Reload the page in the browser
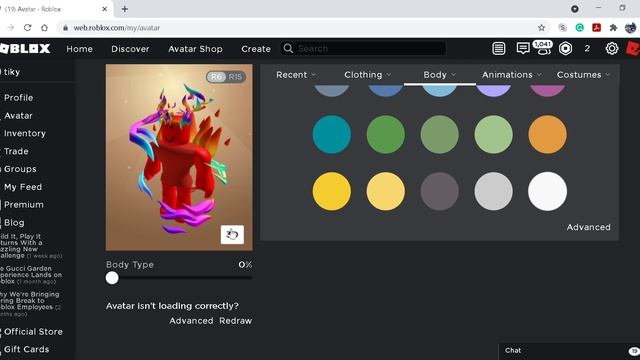Image resolution: width=640 pixels, height=360 pixels. pos(27,28)
